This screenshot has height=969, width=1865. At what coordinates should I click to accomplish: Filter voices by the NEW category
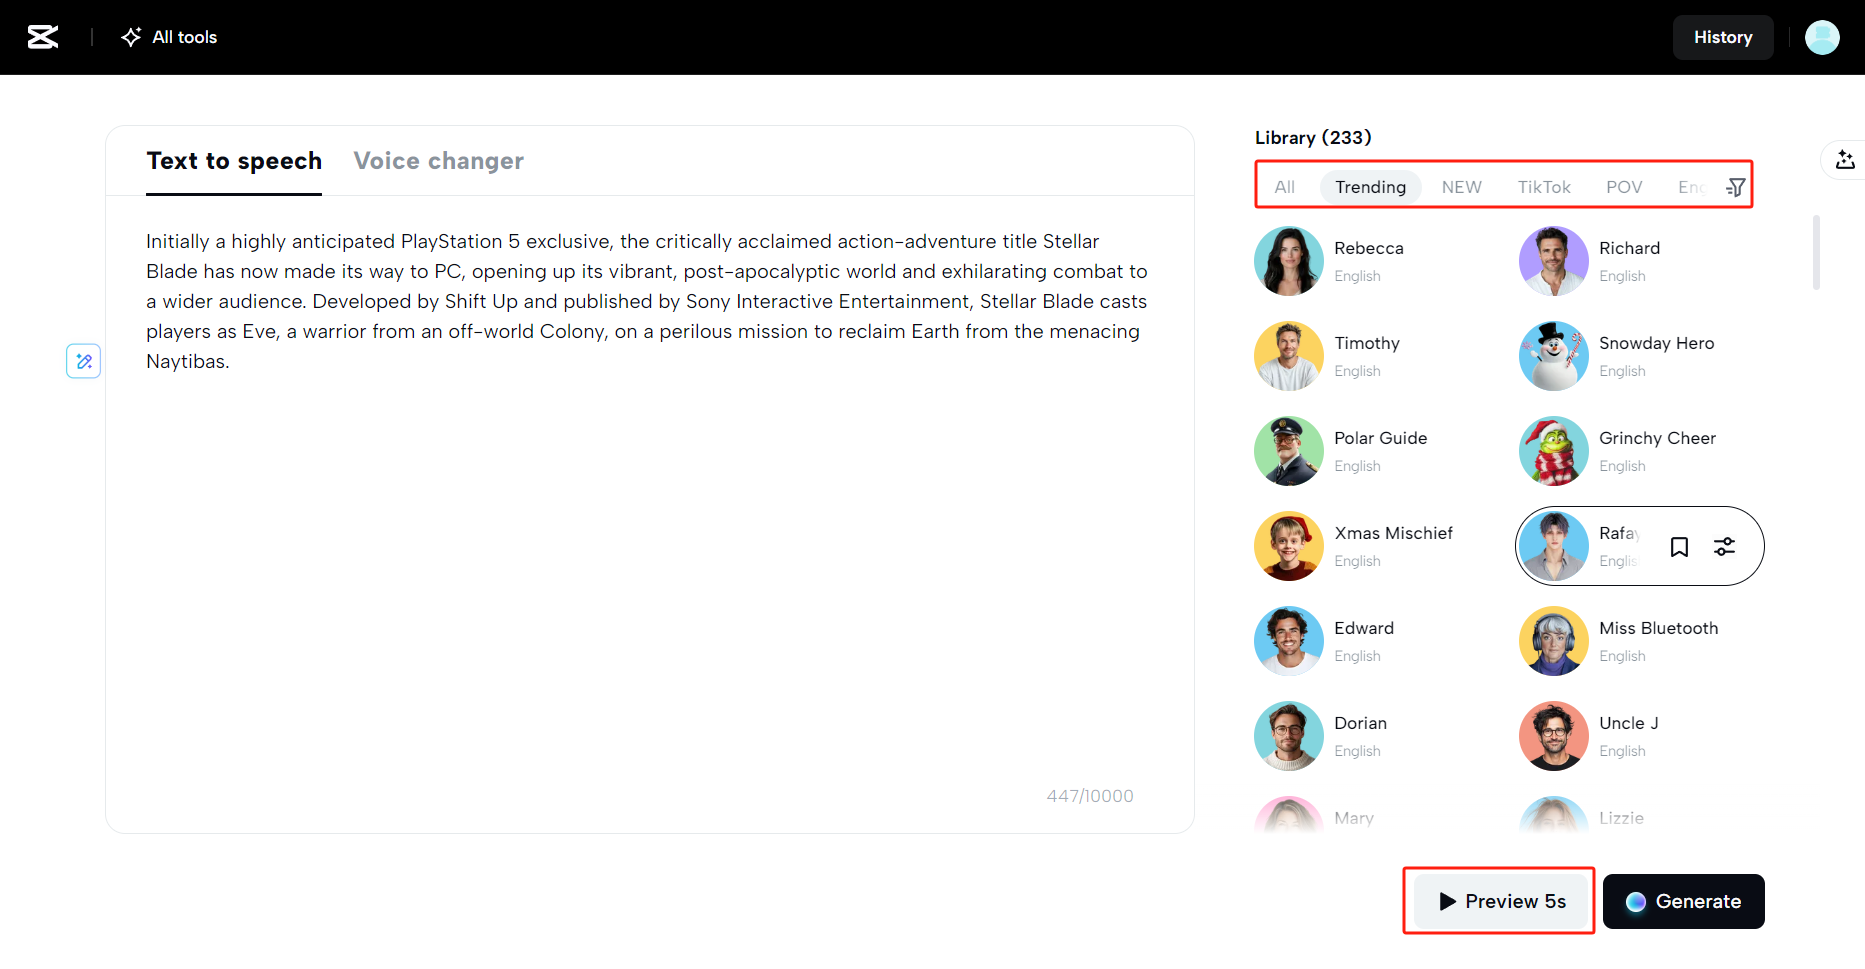click(x=1461, y=187)
